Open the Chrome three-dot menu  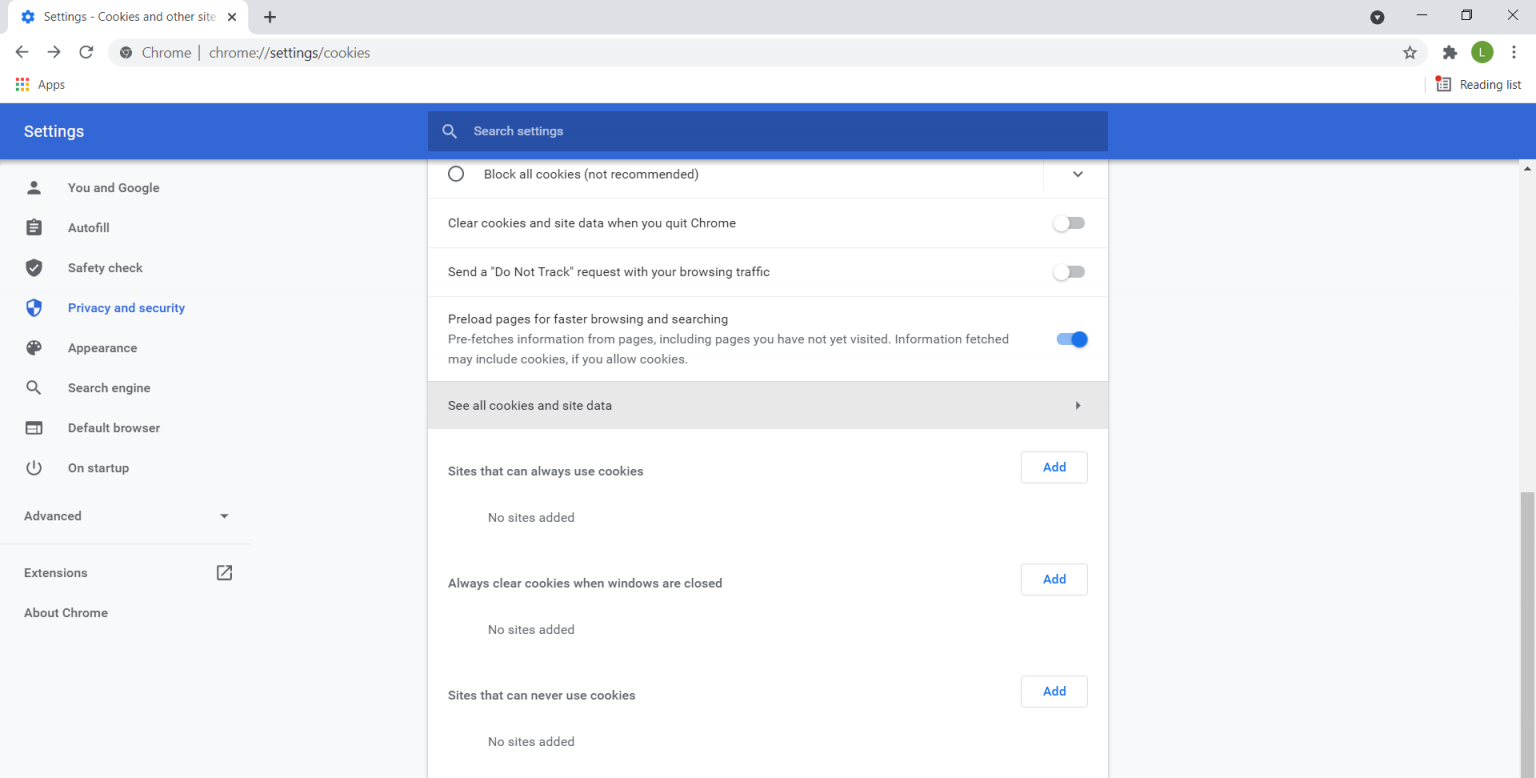coord(1515,52)
